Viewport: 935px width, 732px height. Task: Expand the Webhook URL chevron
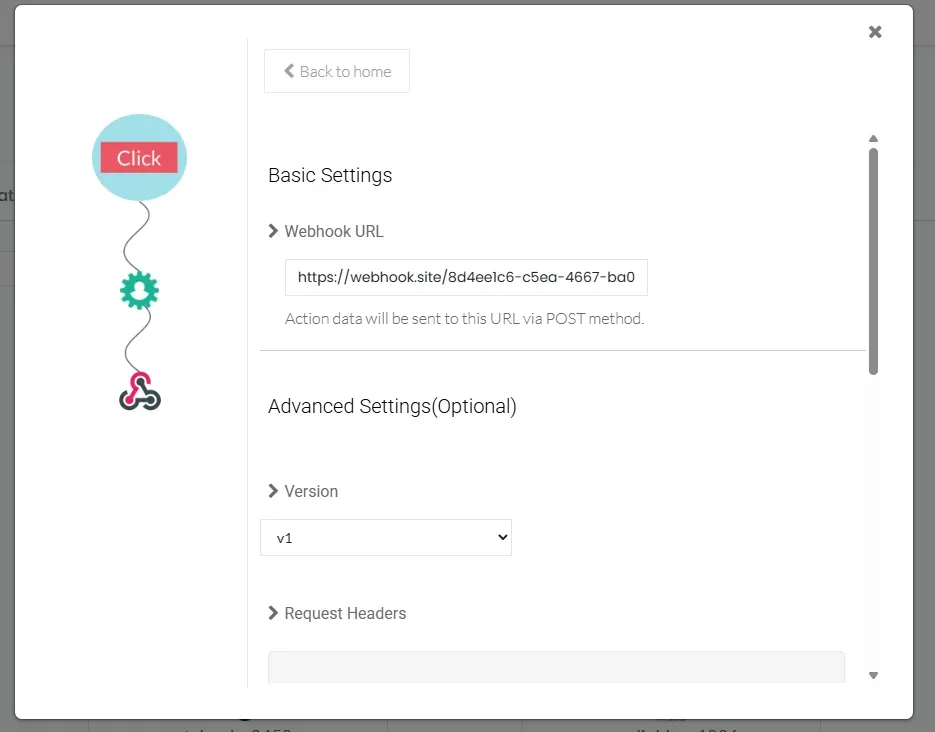click(273, 231)
